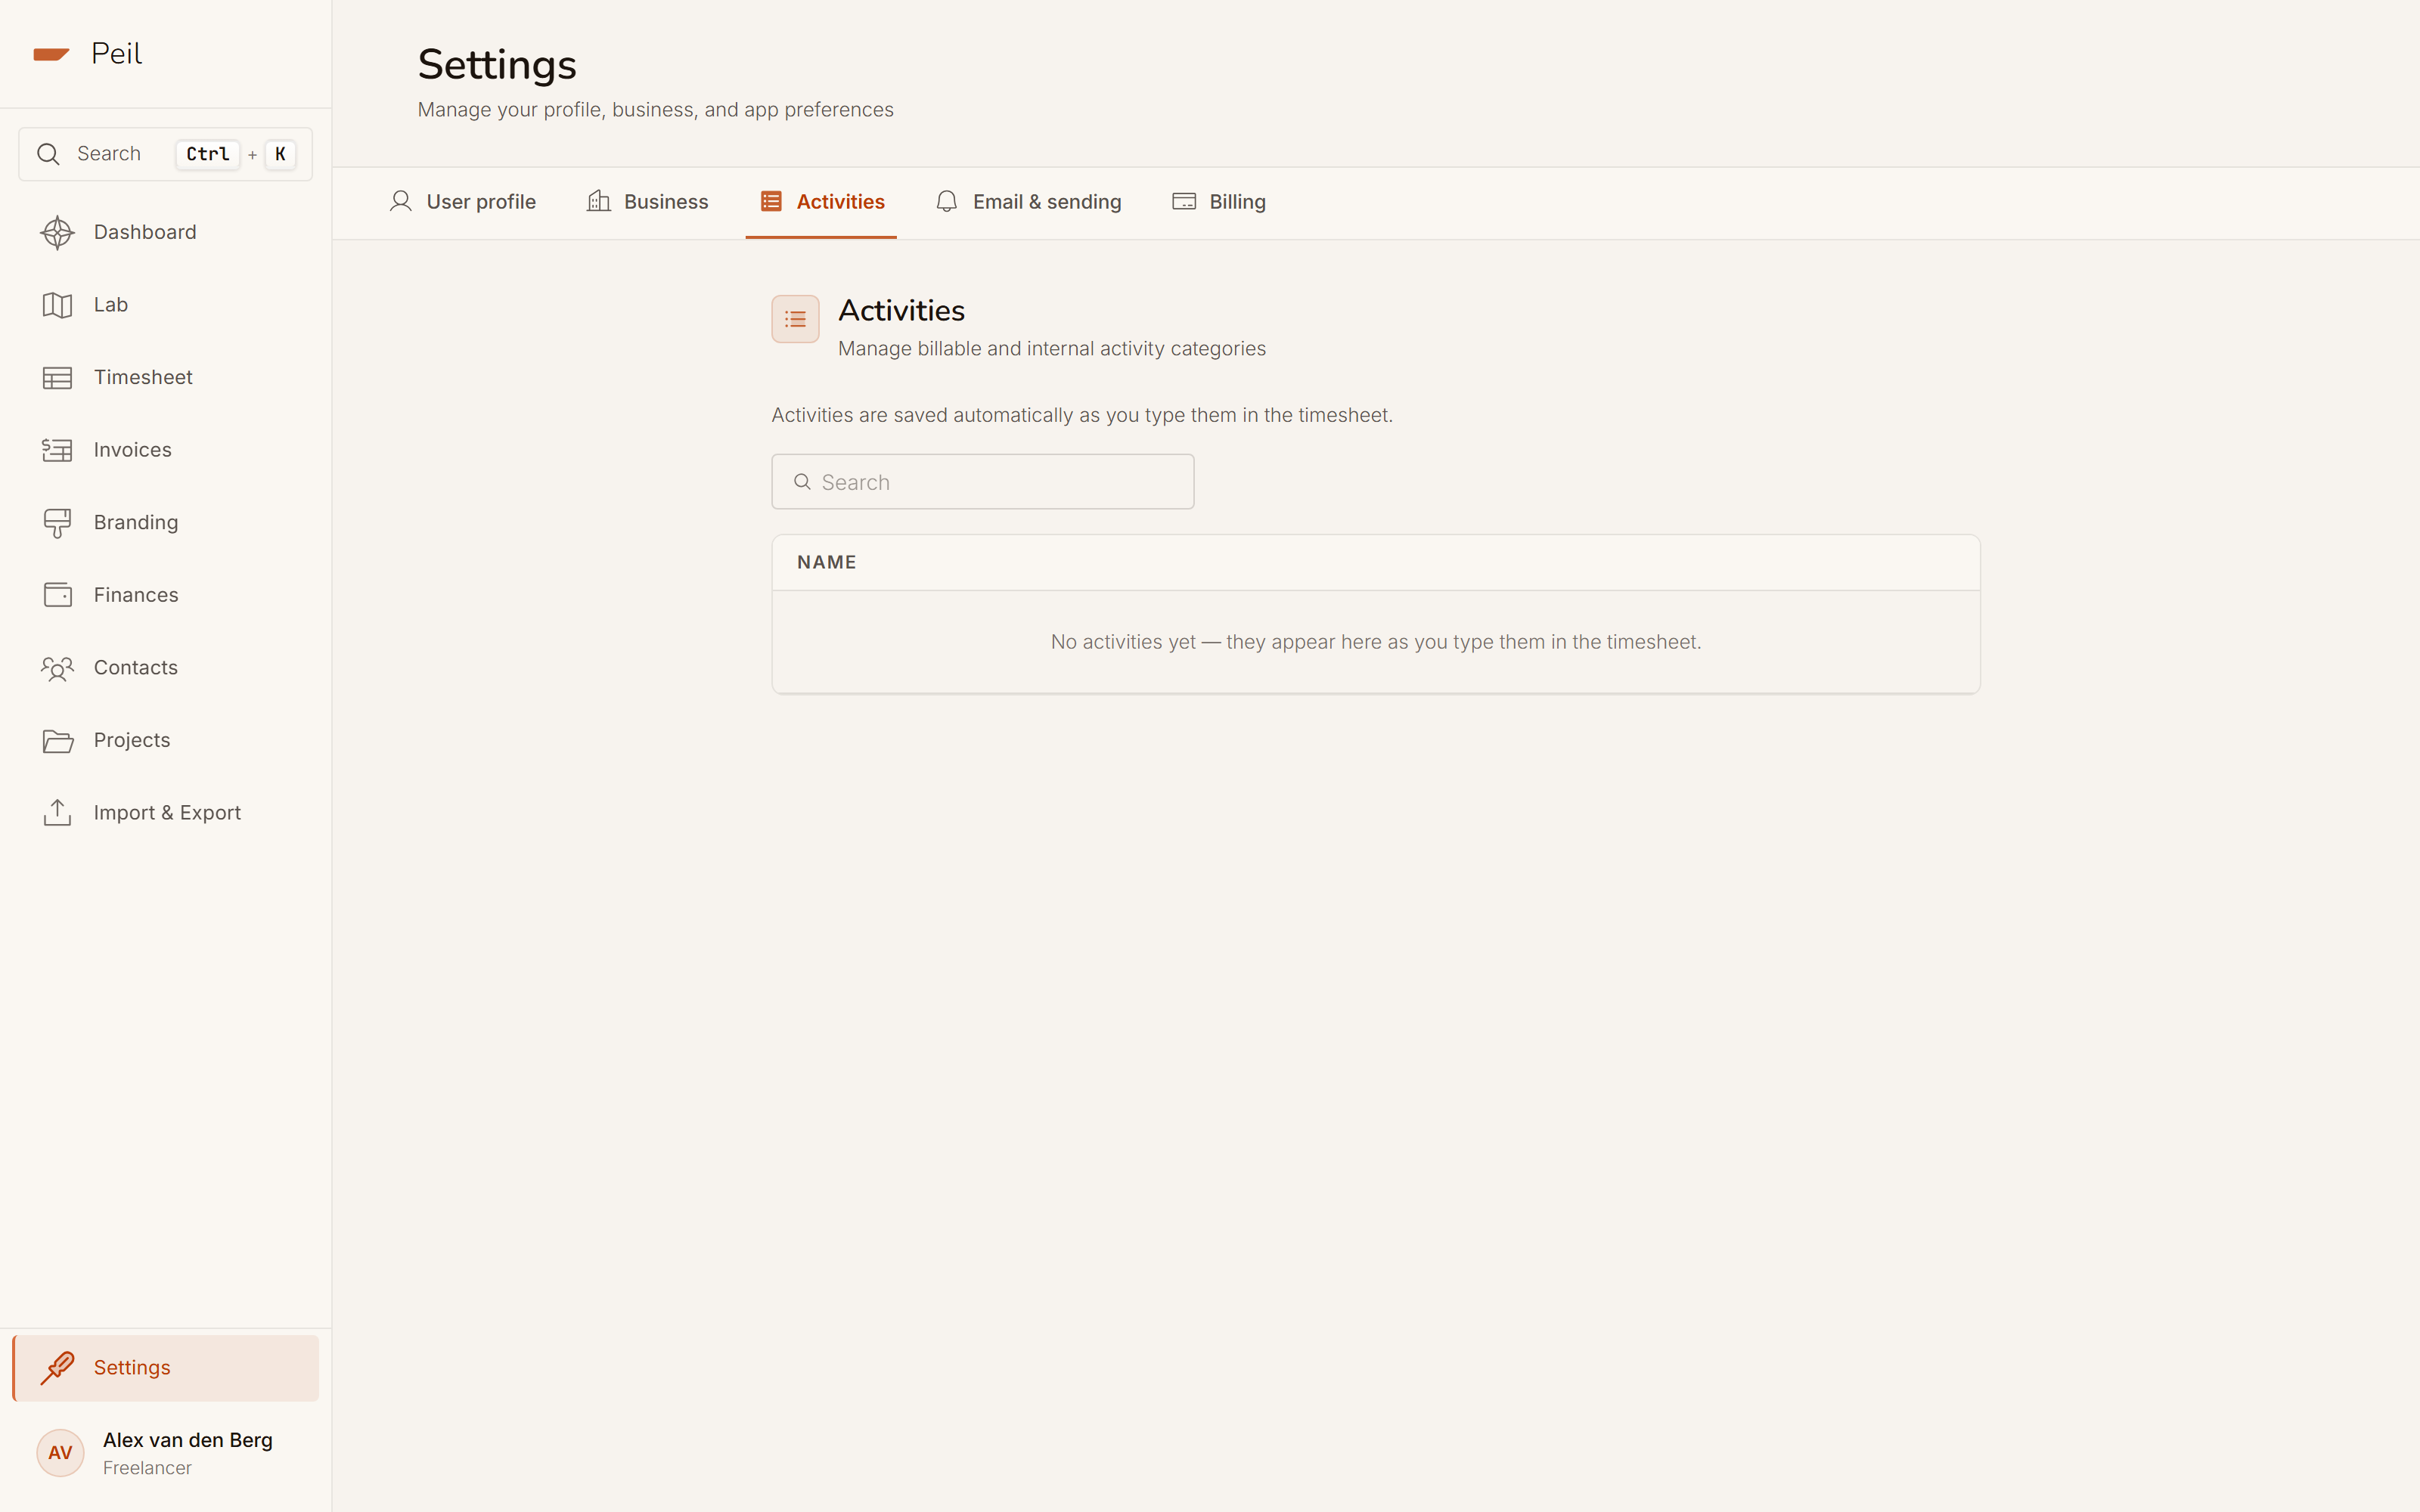Switch to the User profile tab
The height and width of the screenshot is (1512, 2420).
coord(462,202)
